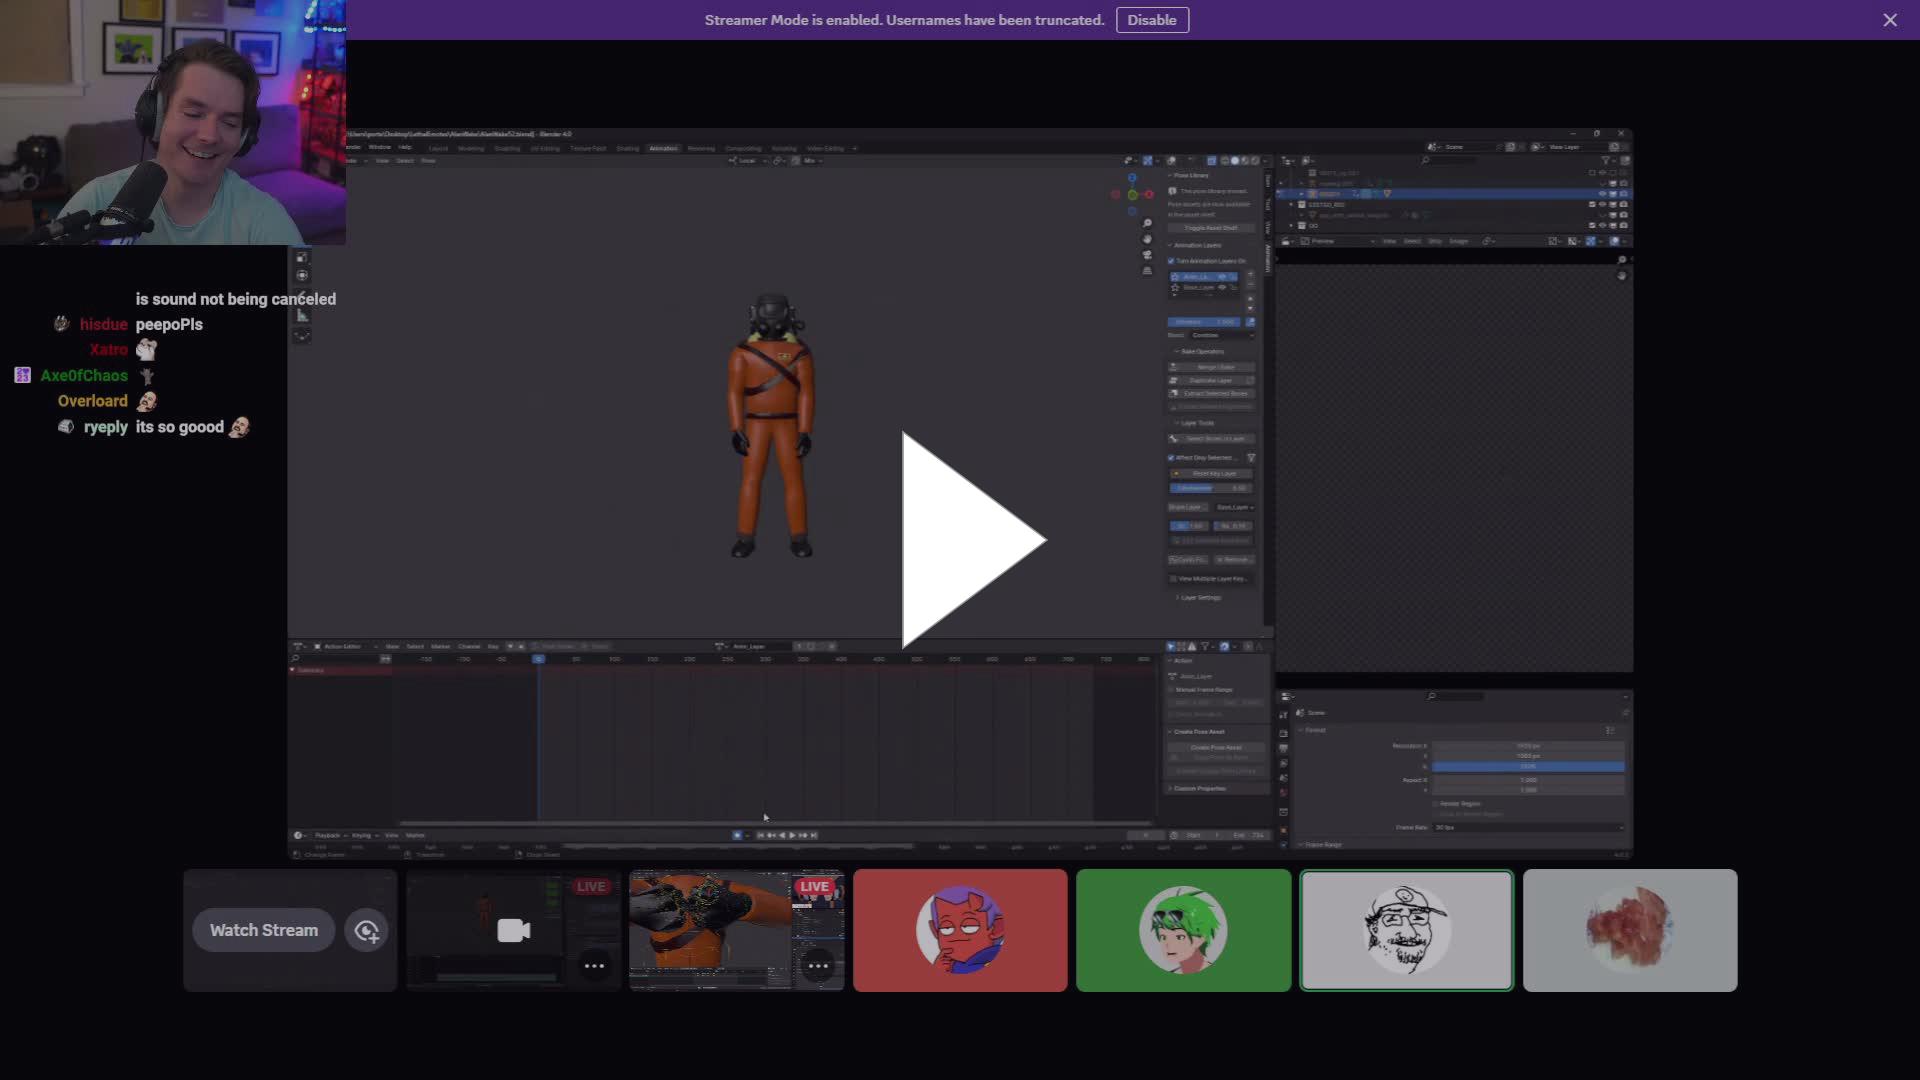The width and height of the screenshot is (1920, 1080).
Task: Open the View menu in the Action Editor
Action: (392, 647)
